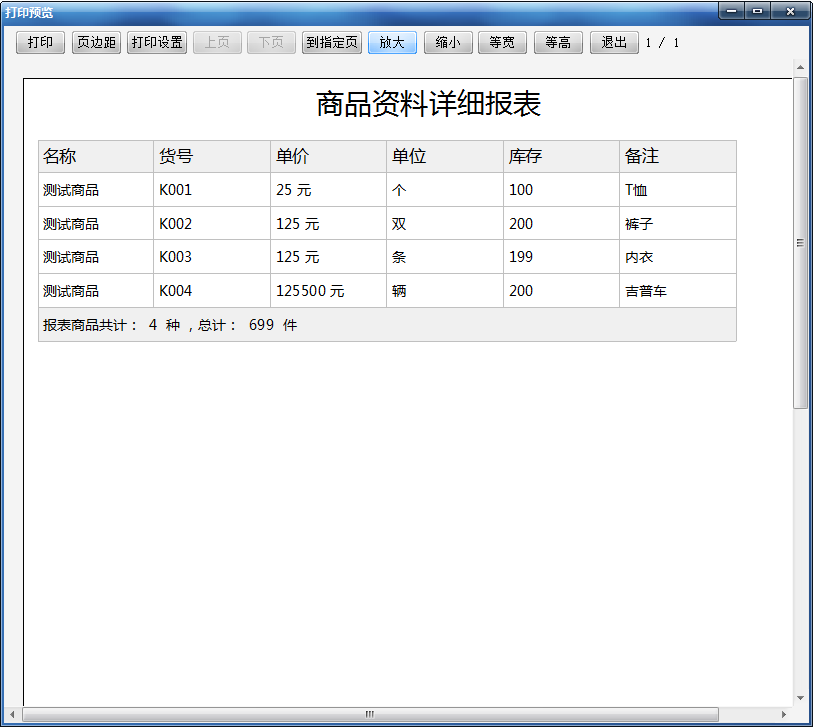Screen dimensions: 813x727
Task: Go to a specific page via 到指定页
Action: [332, 43]
